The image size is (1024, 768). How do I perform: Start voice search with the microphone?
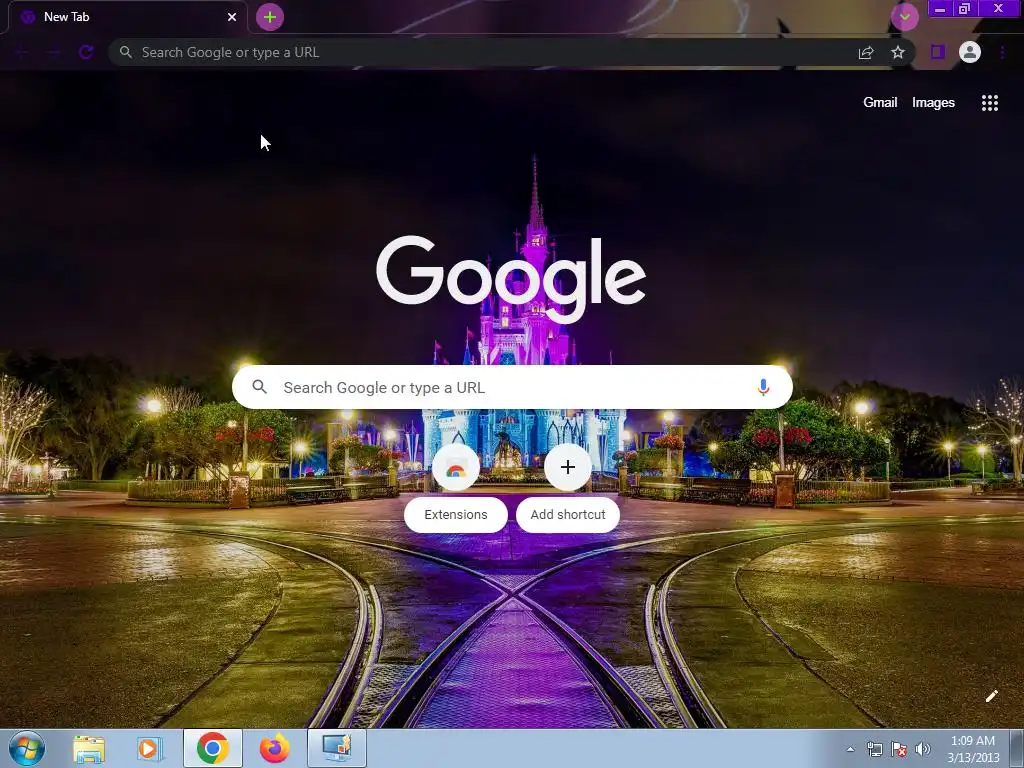(763, 387)
